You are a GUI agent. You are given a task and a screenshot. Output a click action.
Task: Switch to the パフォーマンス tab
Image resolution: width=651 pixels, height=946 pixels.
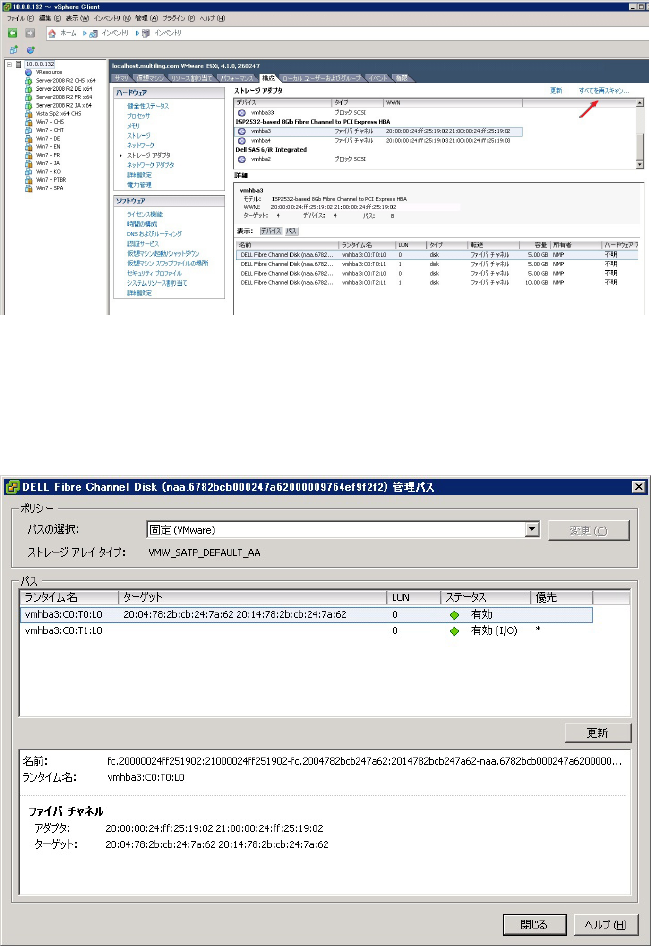(x=238, y=78)
